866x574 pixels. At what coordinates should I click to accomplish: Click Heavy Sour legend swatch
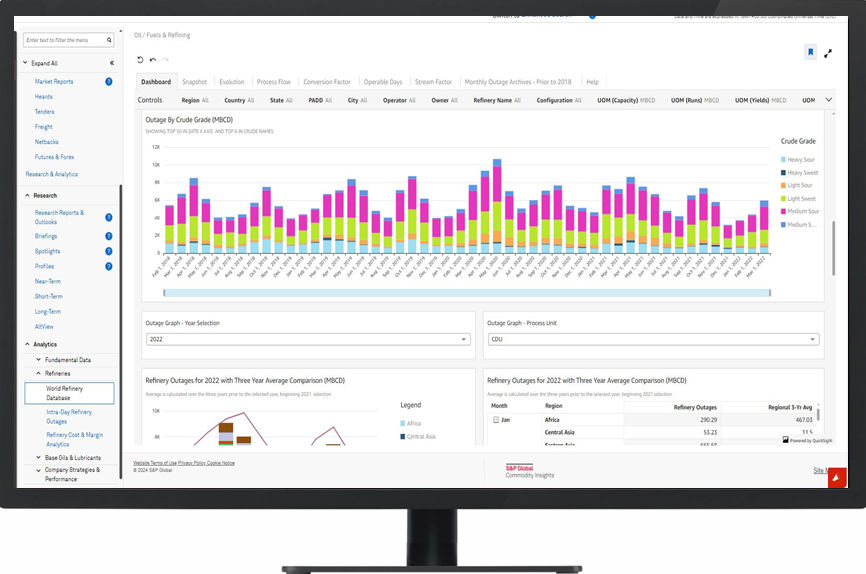coord(783,160)
